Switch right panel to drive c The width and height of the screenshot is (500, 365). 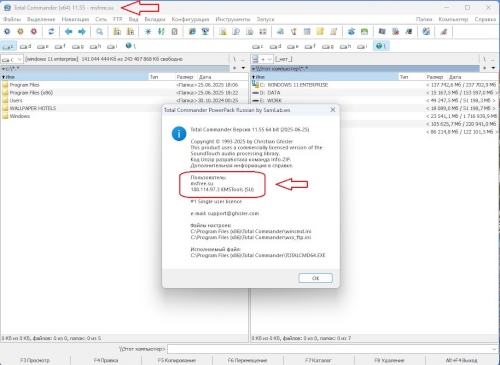258,46
